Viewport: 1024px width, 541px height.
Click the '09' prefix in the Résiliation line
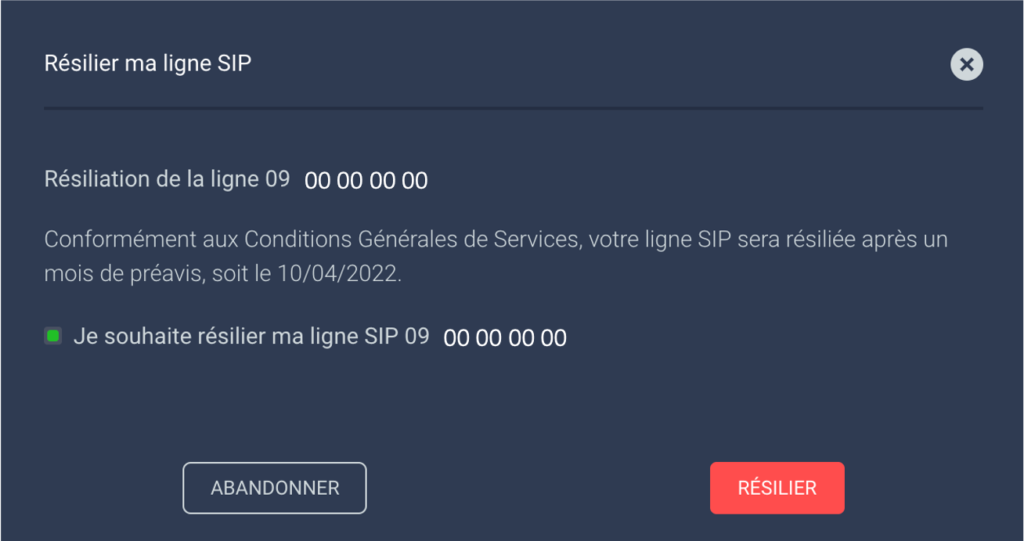pyautogui.click(x=277, y=179)
